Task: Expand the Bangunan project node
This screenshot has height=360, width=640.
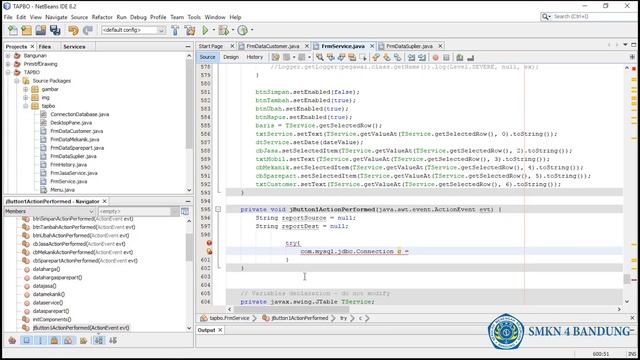Action: point(8,56)
